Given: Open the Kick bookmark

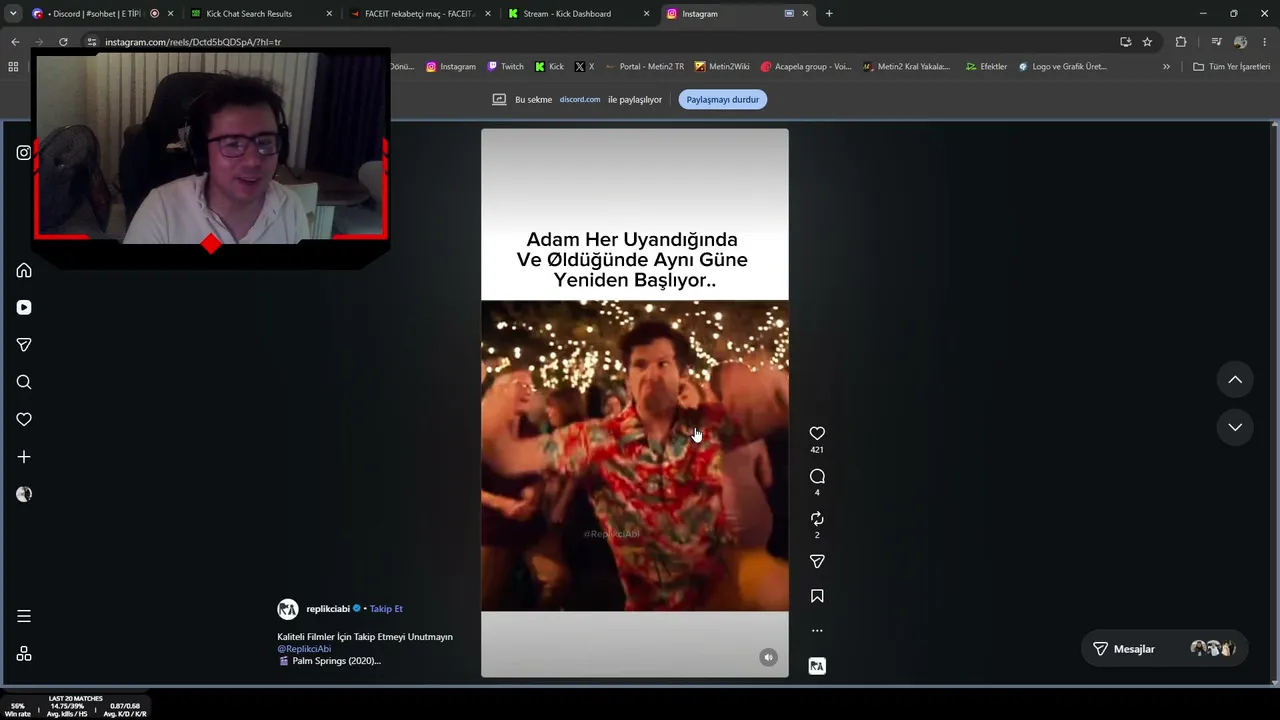Looking at the screenshot, I should pos(550,67).
